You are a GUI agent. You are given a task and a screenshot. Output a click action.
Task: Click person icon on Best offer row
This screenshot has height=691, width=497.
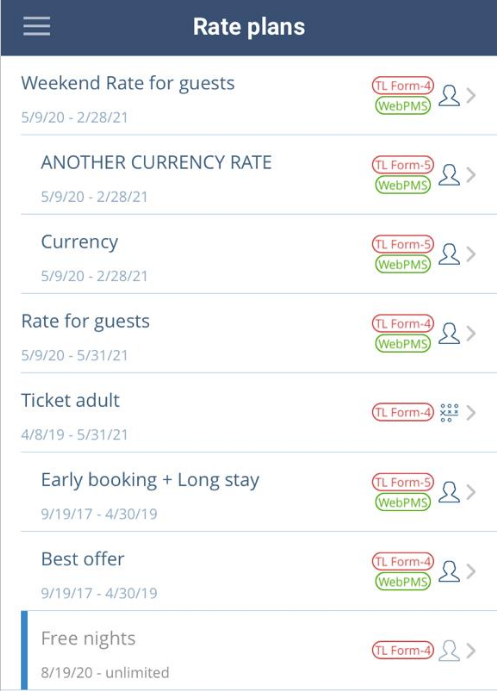pyautogui.click(x=449, y=572)
